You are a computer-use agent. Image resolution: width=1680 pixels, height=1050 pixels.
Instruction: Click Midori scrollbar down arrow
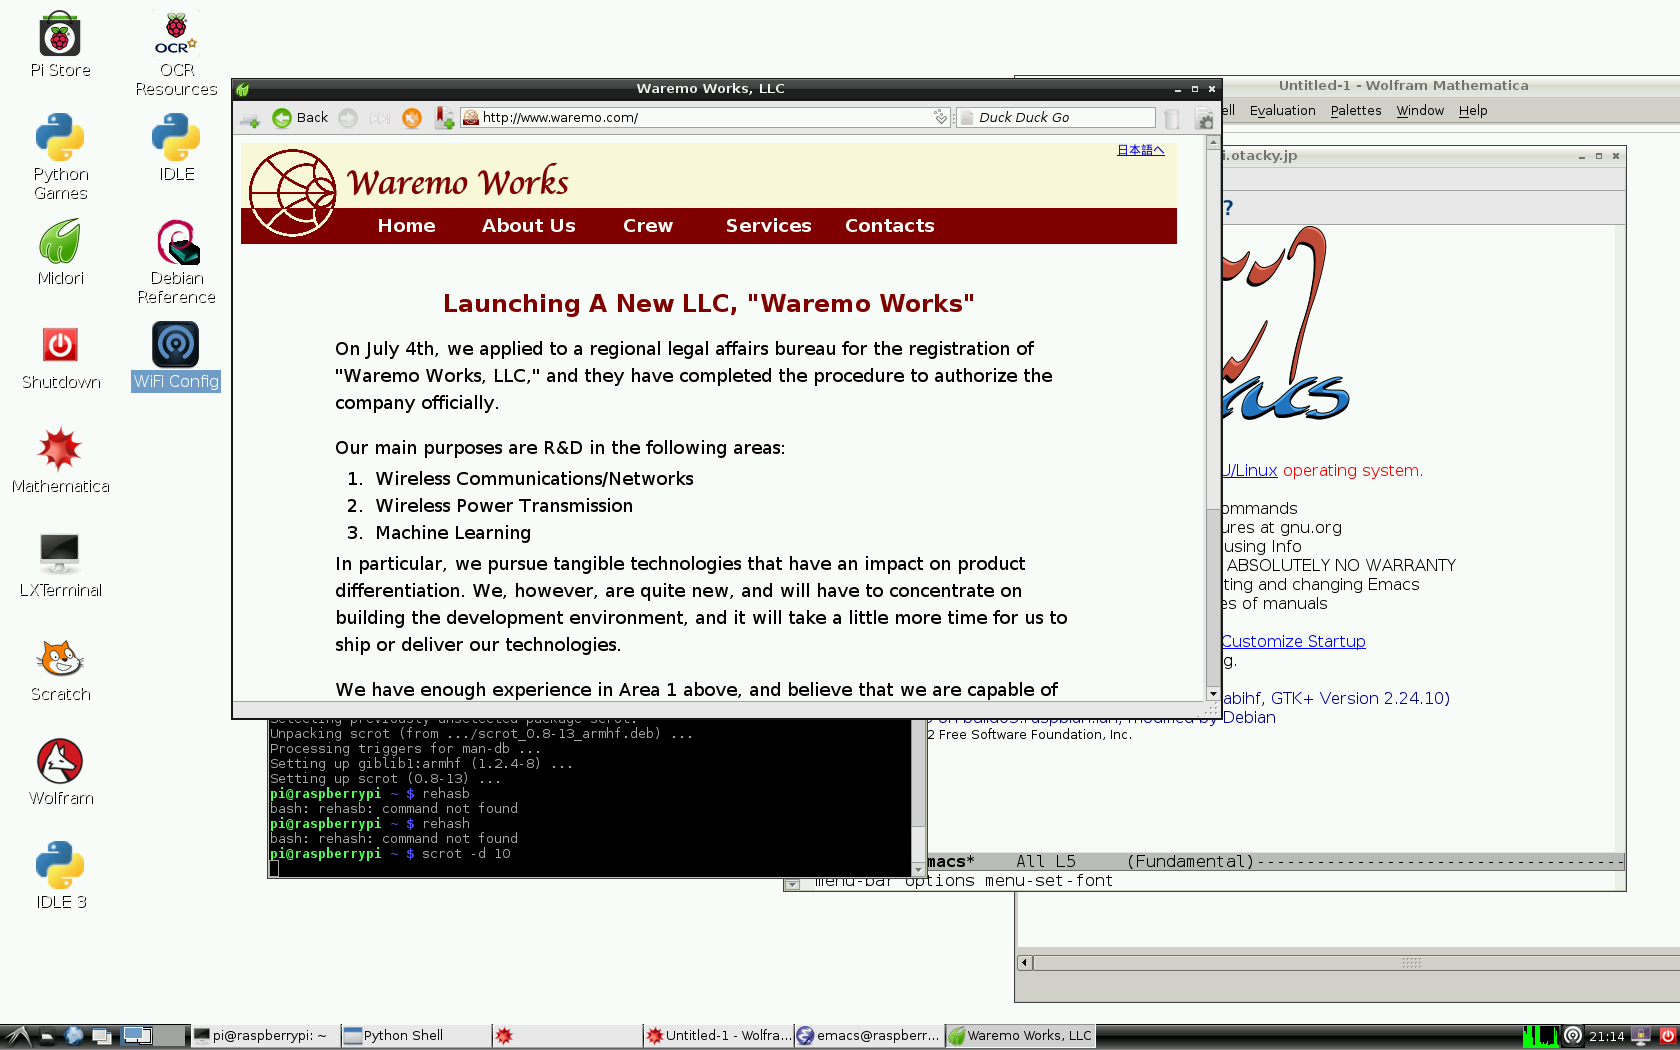pyautogui.click(x=1213, y=693)
